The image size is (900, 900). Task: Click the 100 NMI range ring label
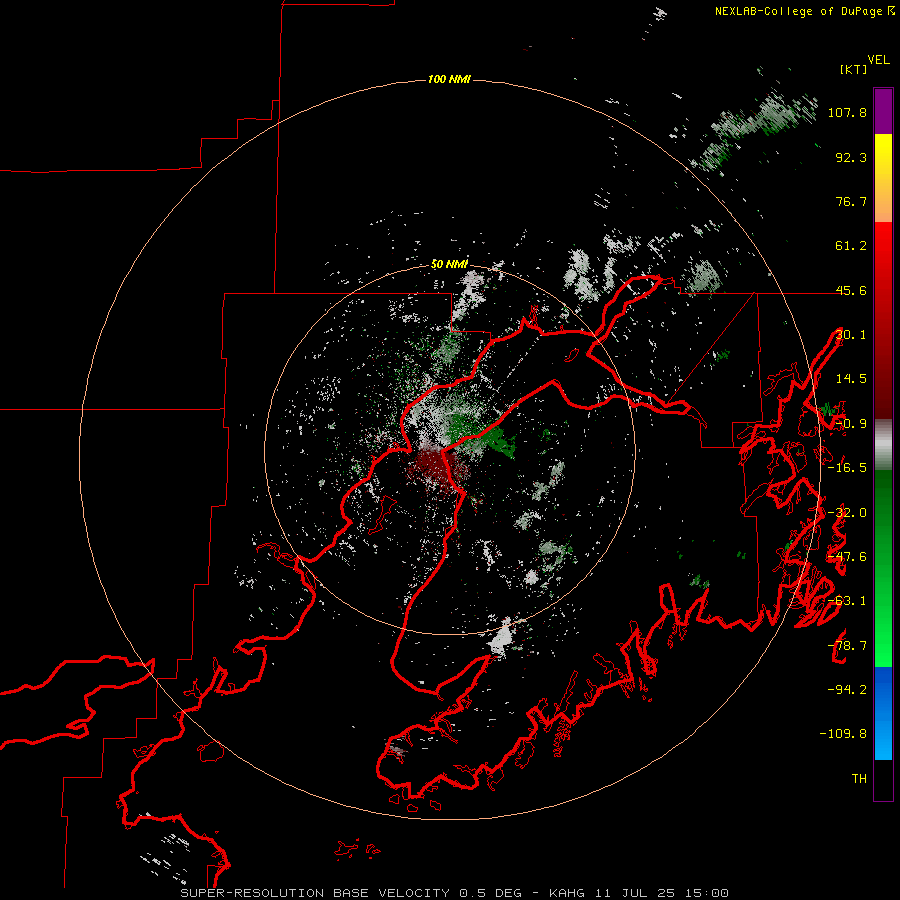449,79
